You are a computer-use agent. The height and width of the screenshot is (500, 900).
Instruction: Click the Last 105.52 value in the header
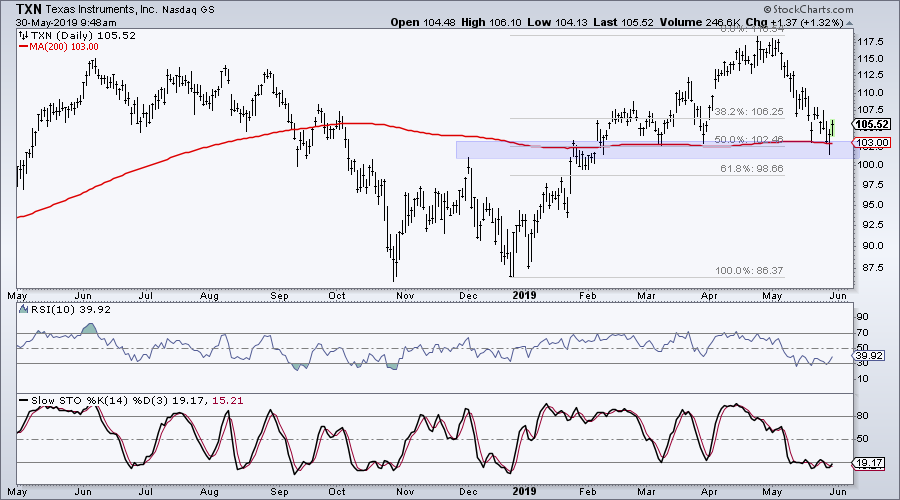click(623, 22)
